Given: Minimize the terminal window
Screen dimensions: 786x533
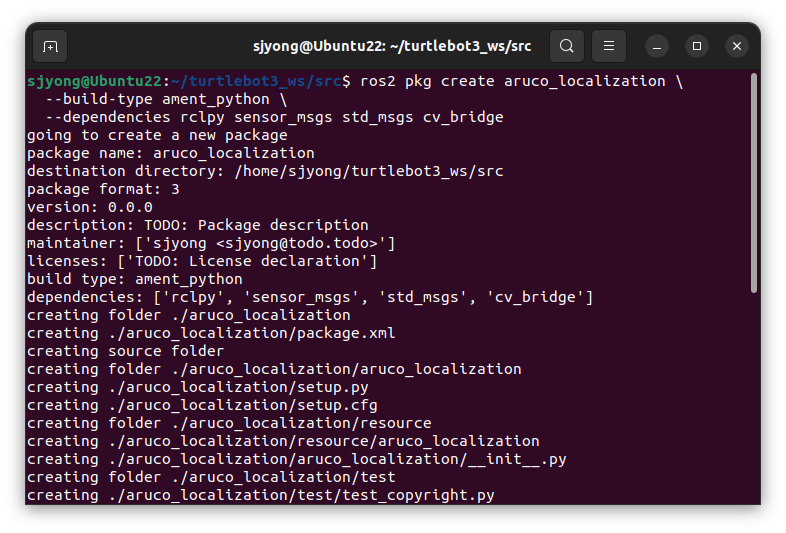Looking at the screenshot, I should click(657, 46).
